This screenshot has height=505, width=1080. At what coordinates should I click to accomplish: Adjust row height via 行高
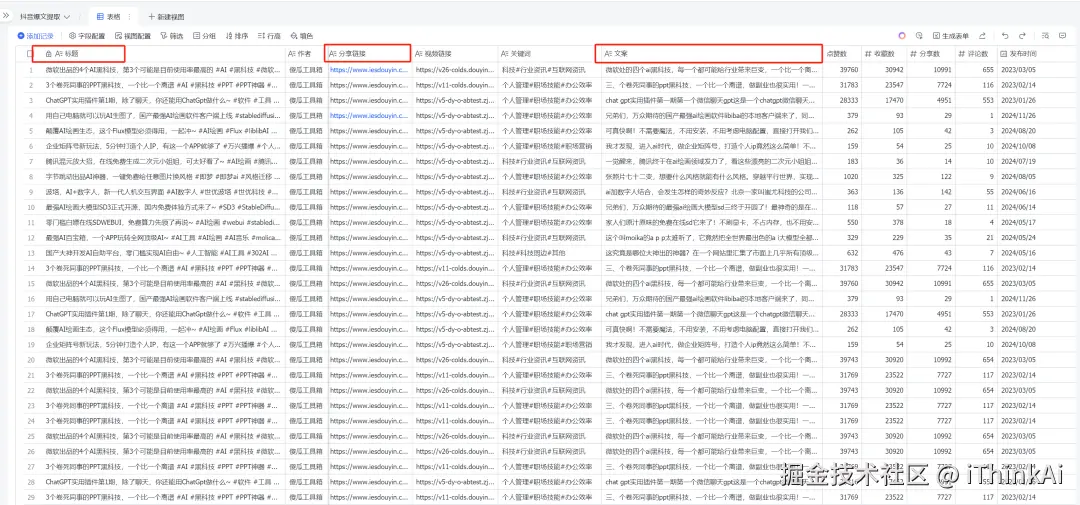(269, 36)
